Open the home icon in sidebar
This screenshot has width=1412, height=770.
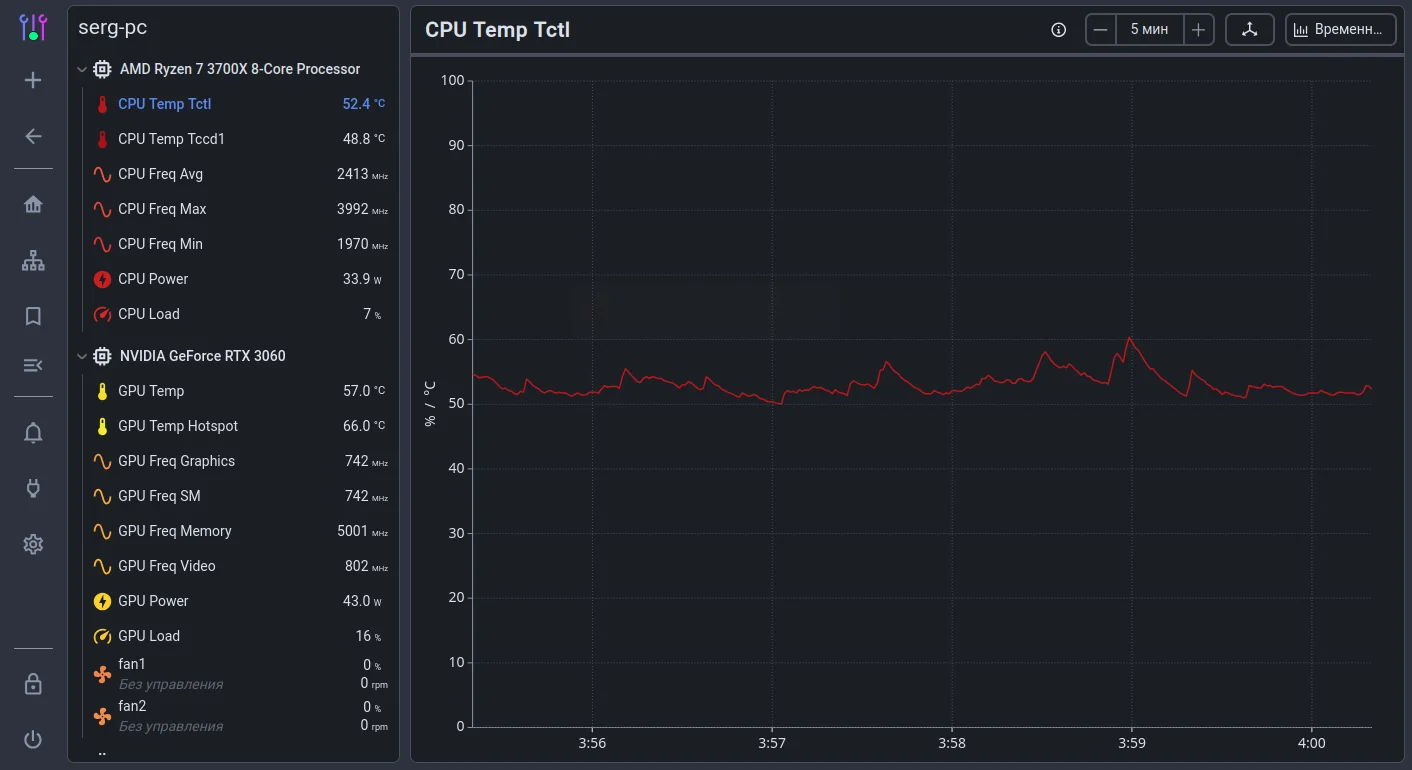click(x=33, y=205)
